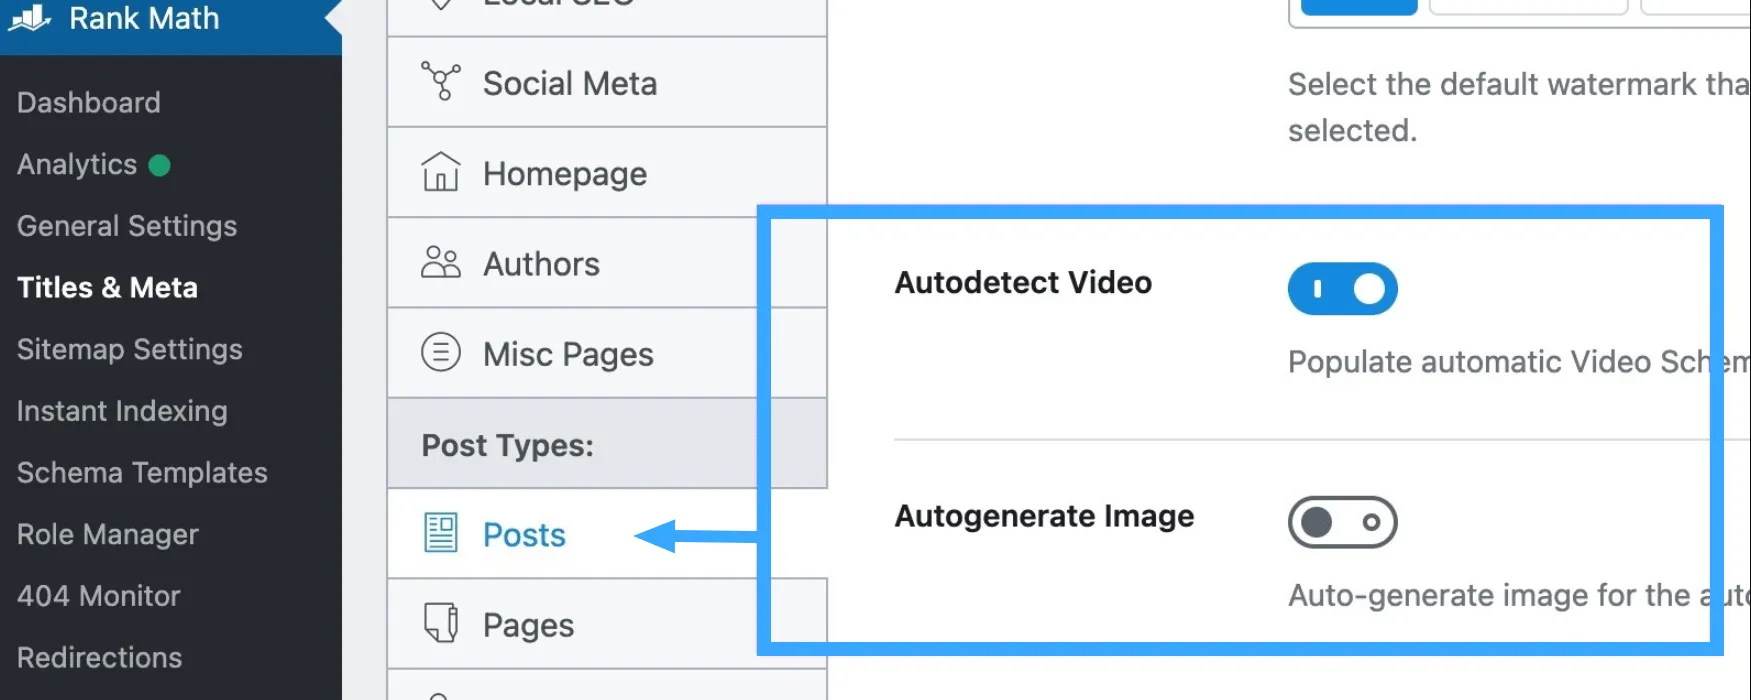
Task: Open the Role Manager link
Action: (x=108, y=535)
